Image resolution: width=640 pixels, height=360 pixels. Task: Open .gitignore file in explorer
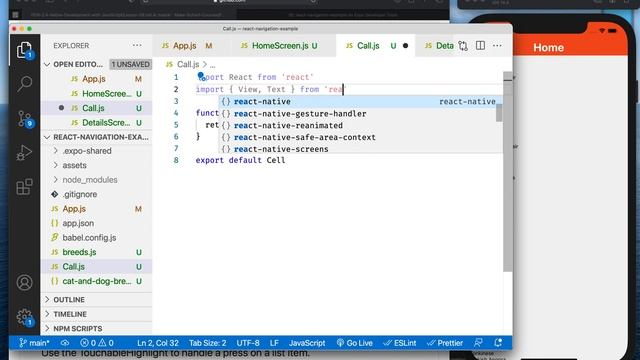pos(96,194)
